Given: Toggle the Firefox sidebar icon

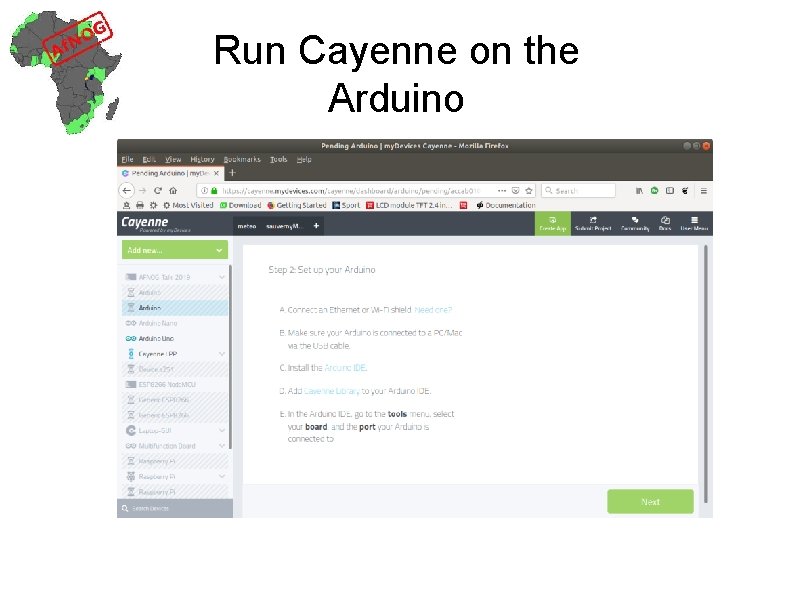Looking at the screenshot, I should pos(670,190).
